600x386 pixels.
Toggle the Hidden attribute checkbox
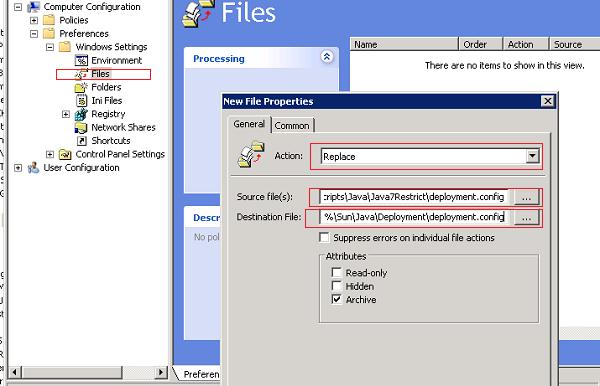(336, 286)
